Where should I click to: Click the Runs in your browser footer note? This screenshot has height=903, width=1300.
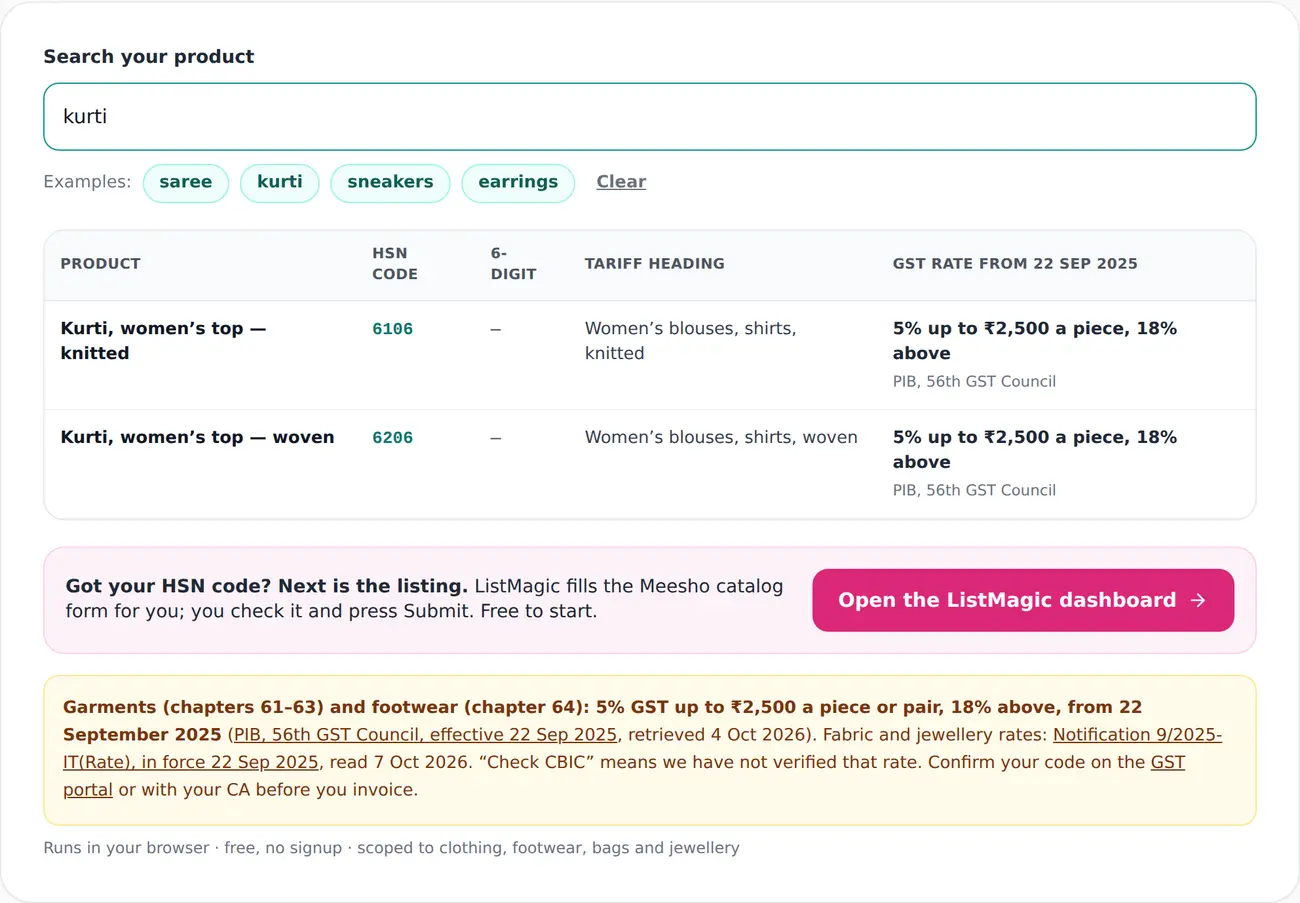click(392, 848)
